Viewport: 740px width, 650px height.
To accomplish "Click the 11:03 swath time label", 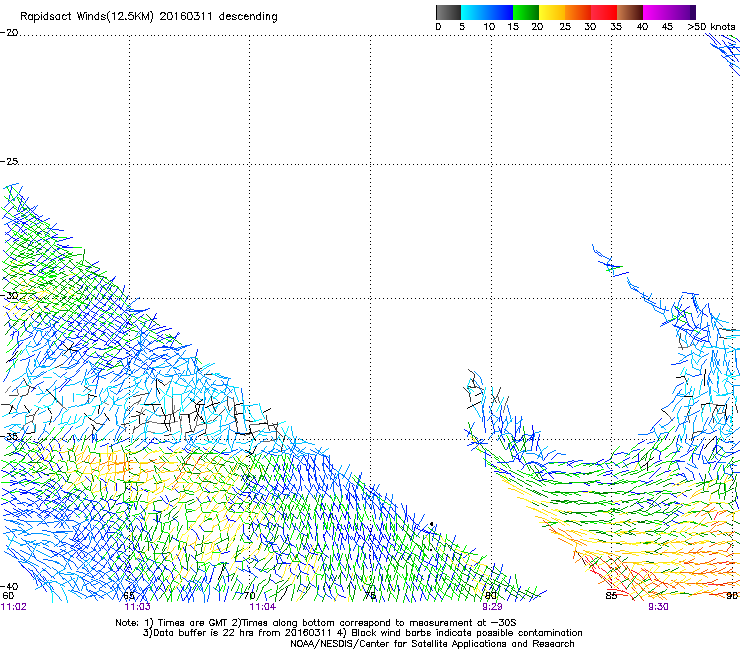I will coord(137,607).
